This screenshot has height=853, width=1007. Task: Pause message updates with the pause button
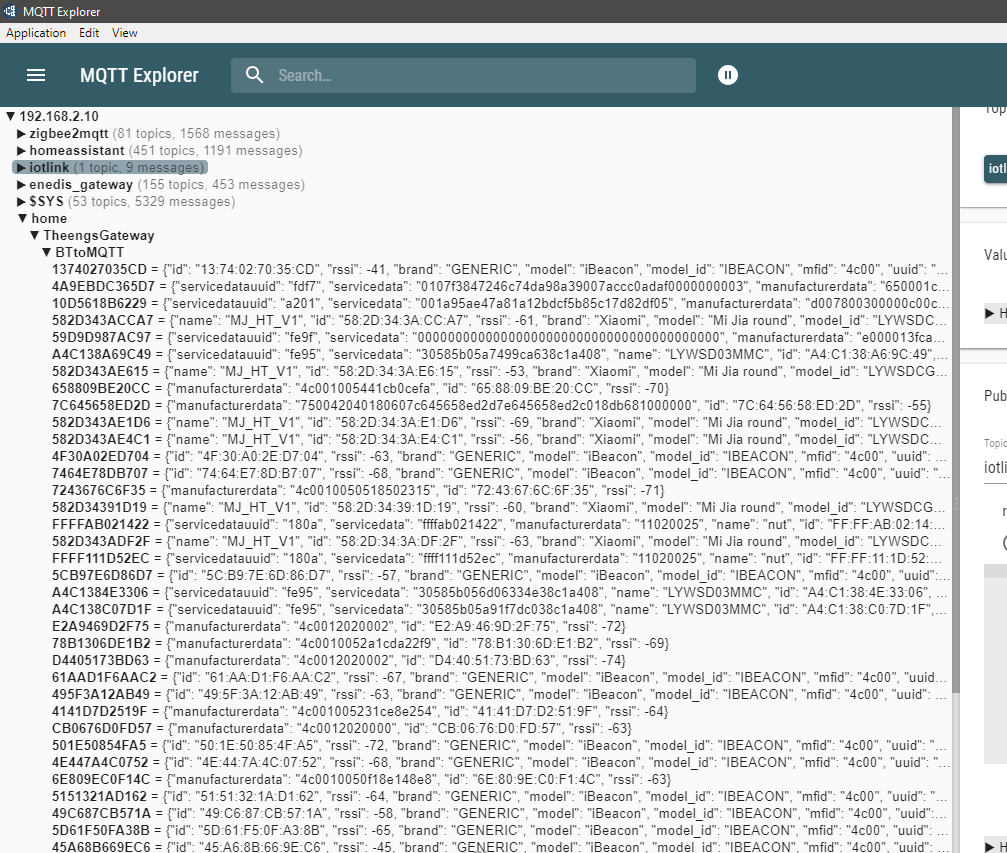728,75
